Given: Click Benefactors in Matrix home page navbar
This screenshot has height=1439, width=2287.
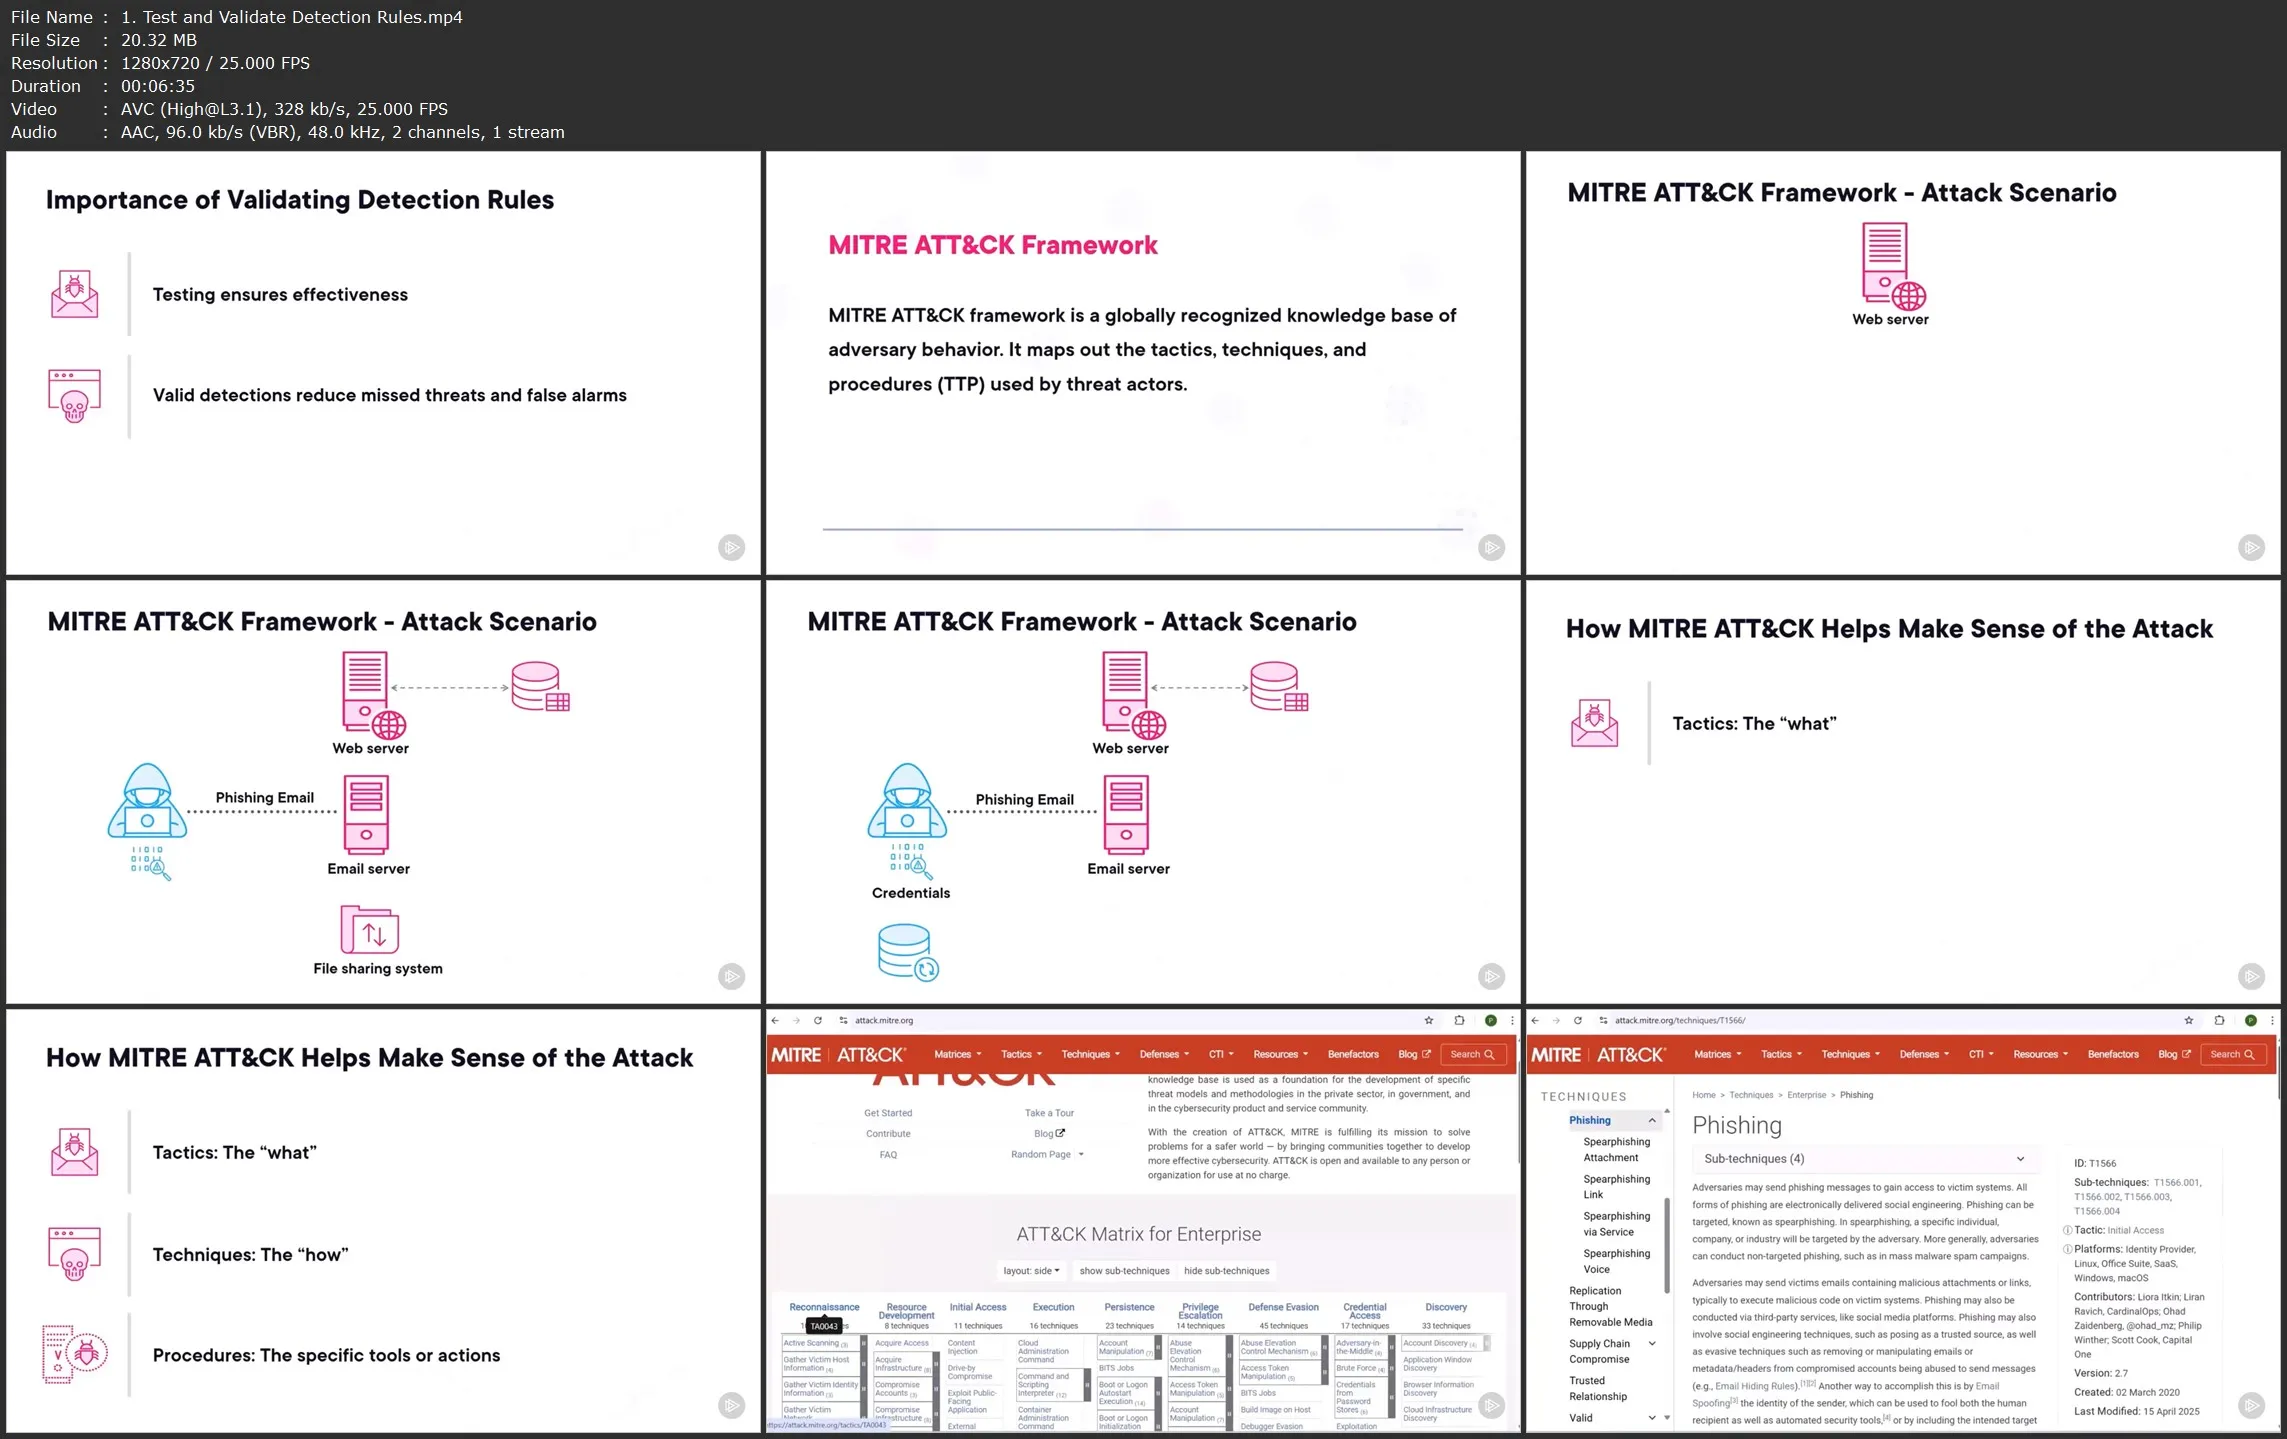Looking at the screenshot, I should [1353, 1054].
